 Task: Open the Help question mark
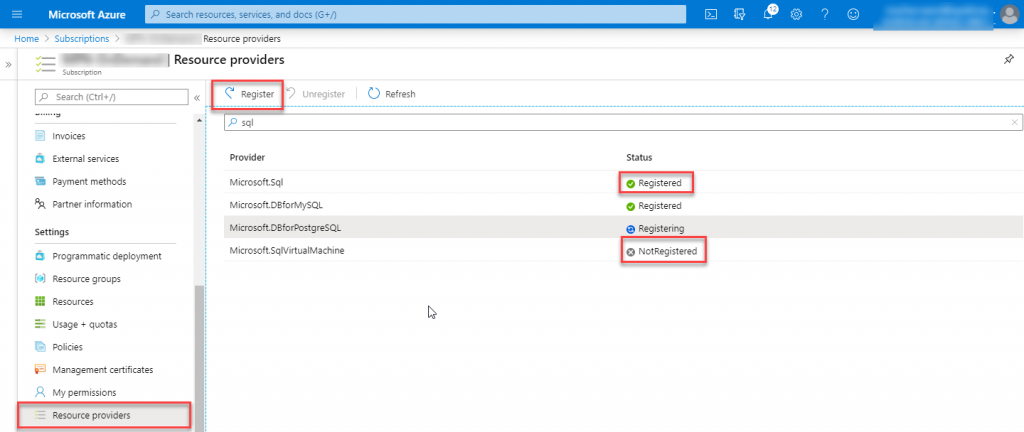click(825, 14)
